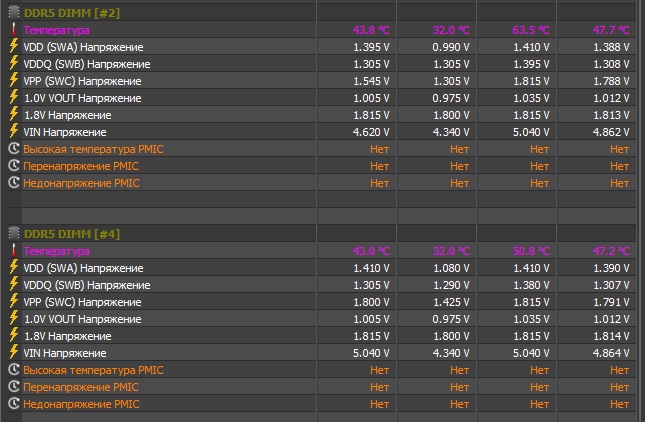Select Перенапряжение PMIC row under DIMM #4
This screenshot has width=645, height=422.
(82, 387)
